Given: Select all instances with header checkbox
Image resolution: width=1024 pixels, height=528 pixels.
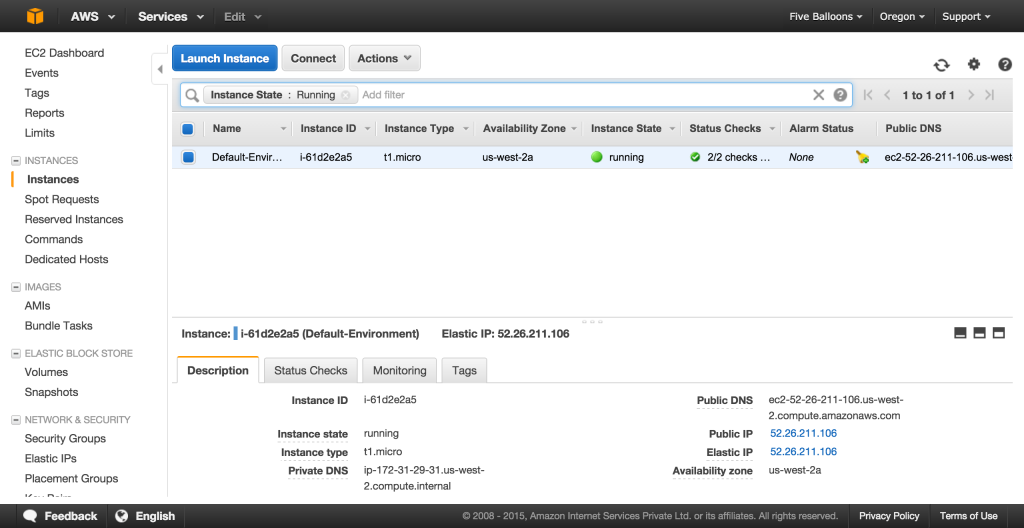Looking at the screenshot, I should [x=188, y=129].
